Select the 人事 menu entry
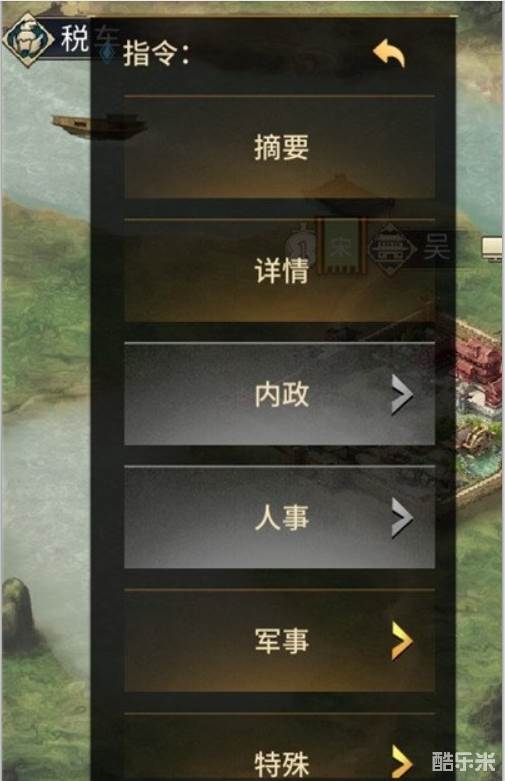Viewport: 505px width, 781px height. point(279,518)
